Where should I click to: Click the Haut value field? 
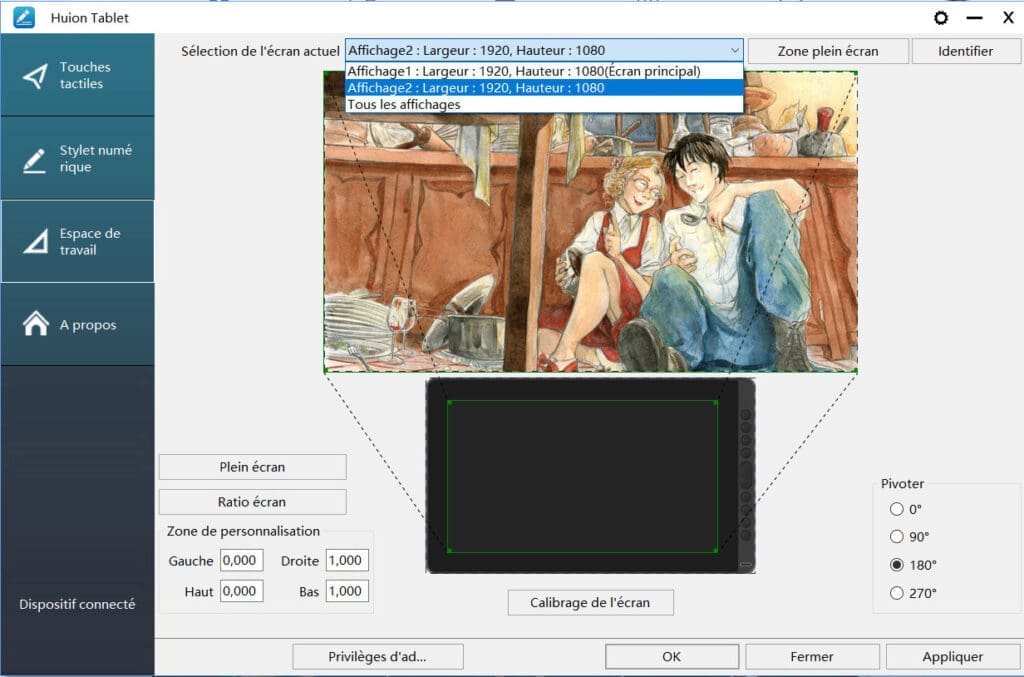[x=241, y=591]
